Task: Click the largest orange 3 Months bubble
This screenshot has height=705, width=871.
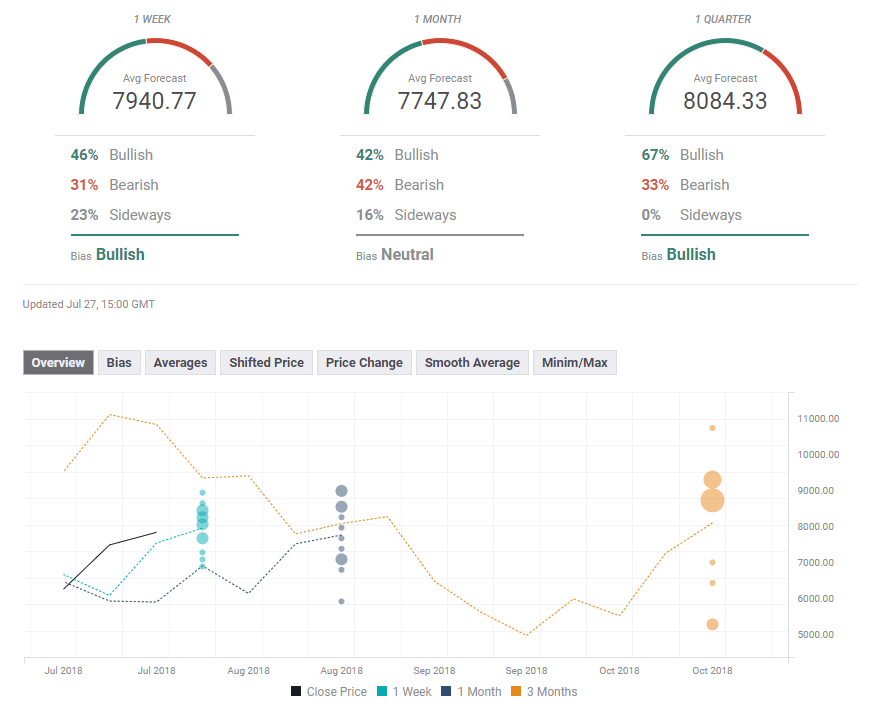Action: click(x=712, y=500)
